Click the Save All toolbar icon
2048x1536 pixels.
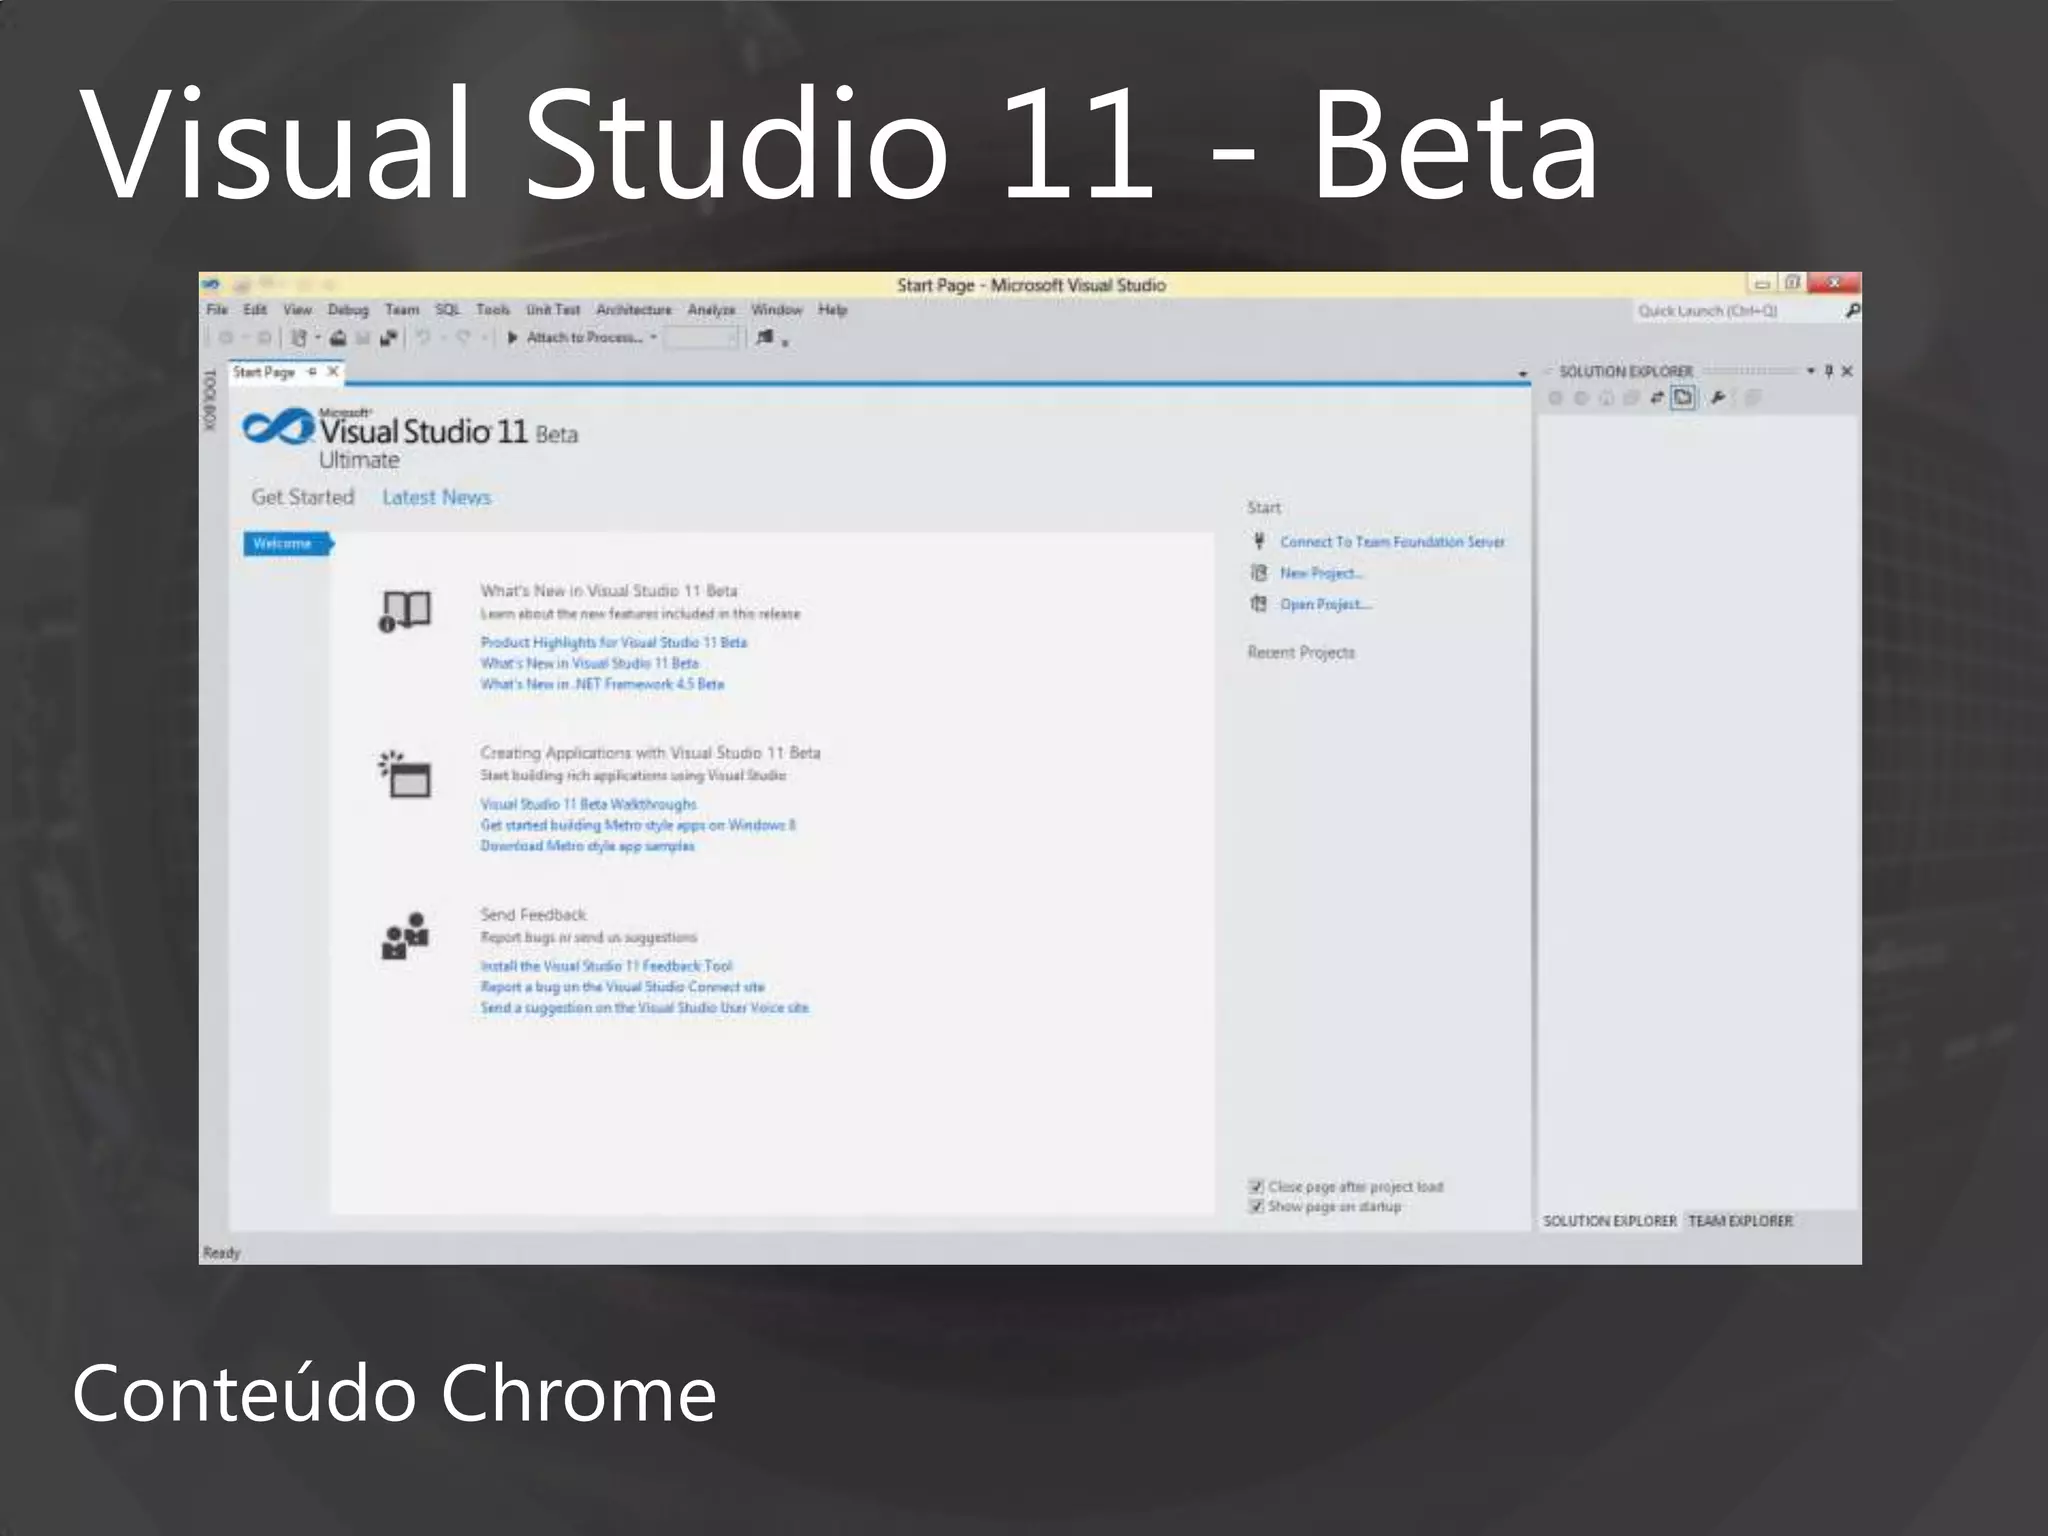[388, 338]
